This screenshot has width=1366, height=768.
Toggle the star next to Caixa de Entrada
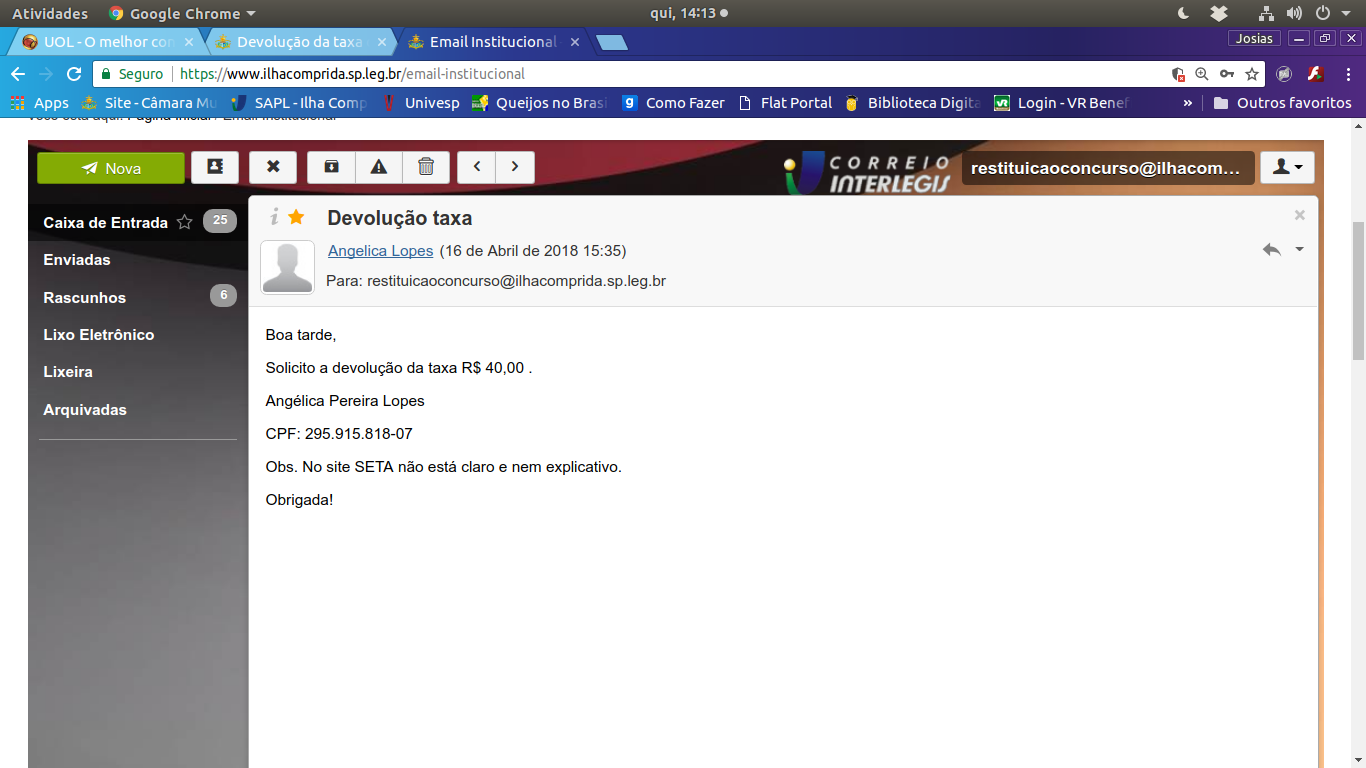click(x=185, y=222)
